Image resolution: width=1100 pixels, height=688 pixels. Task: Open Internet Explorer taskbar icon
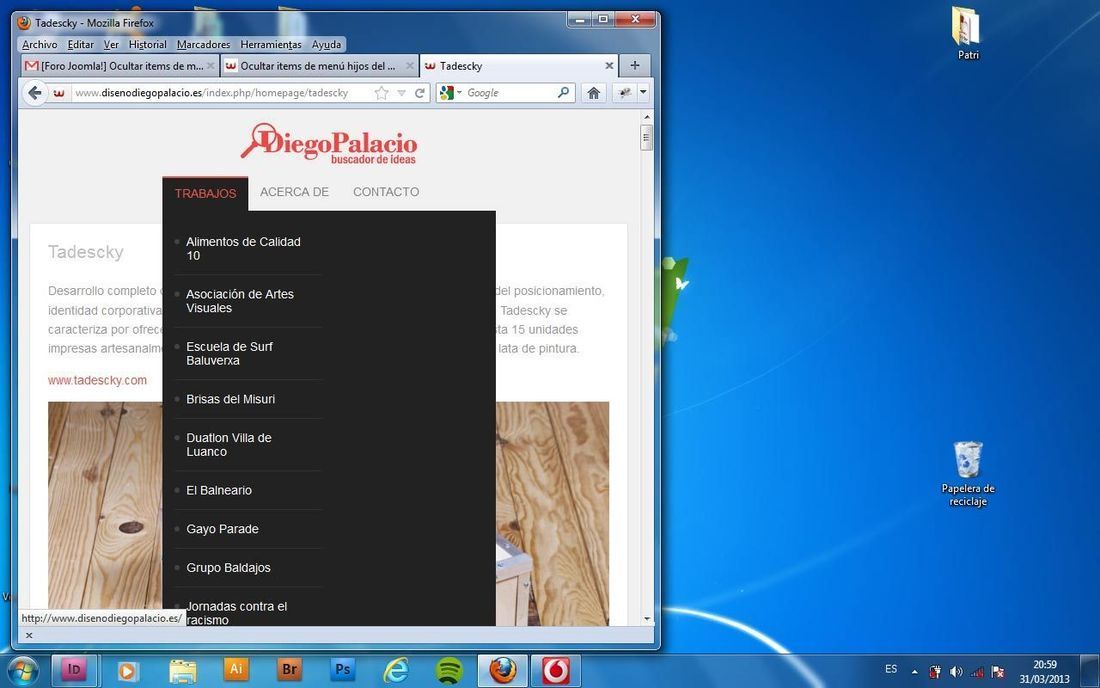click(x=396, y=671)
